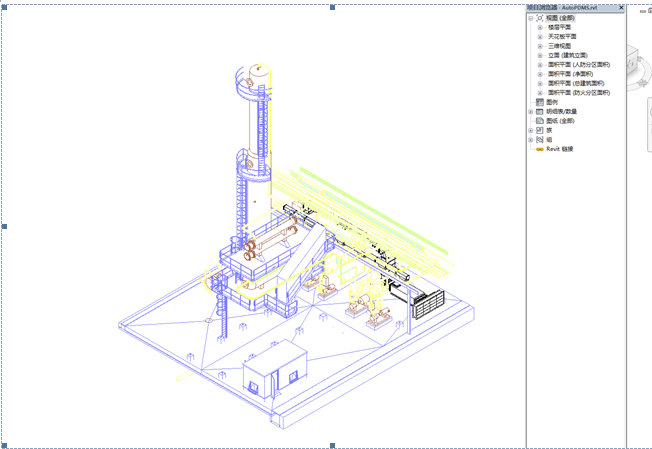Screen dimensions: 652x449
Task: Expand the 三维视图 3D views node
Action: pyautogui.click(x=540, y=46)
